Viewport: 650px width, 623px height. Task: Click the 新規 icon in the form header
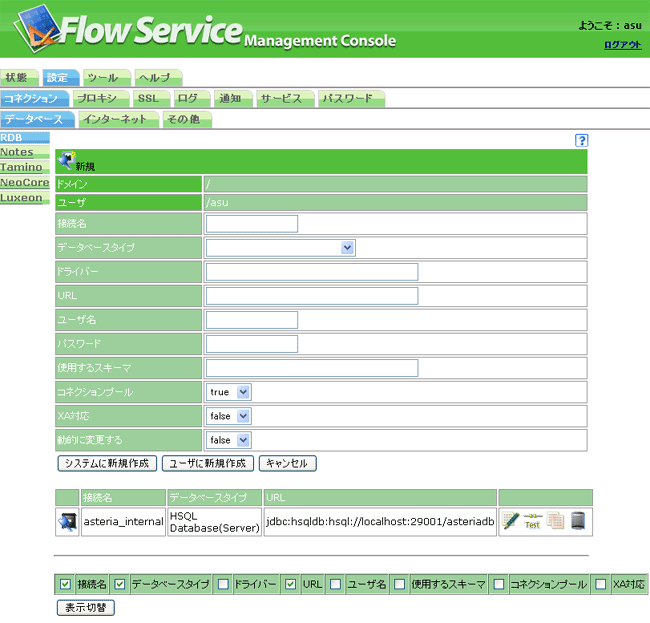[67, 161]
